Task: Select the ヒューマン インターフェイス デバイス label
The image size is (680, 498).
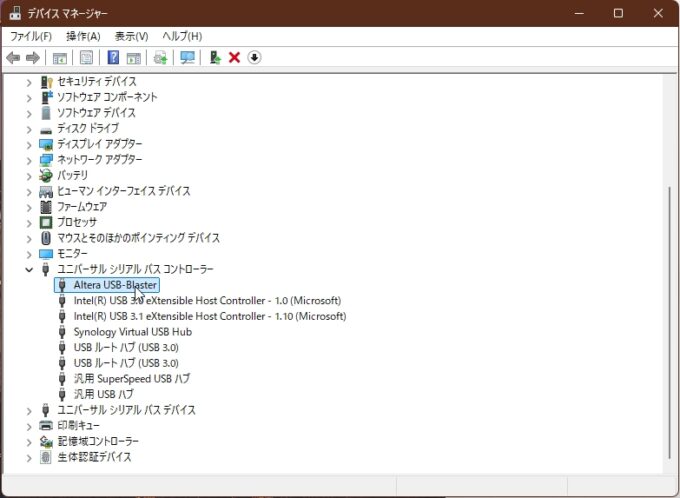Action: pyautogui.click(x=124, y=191)
